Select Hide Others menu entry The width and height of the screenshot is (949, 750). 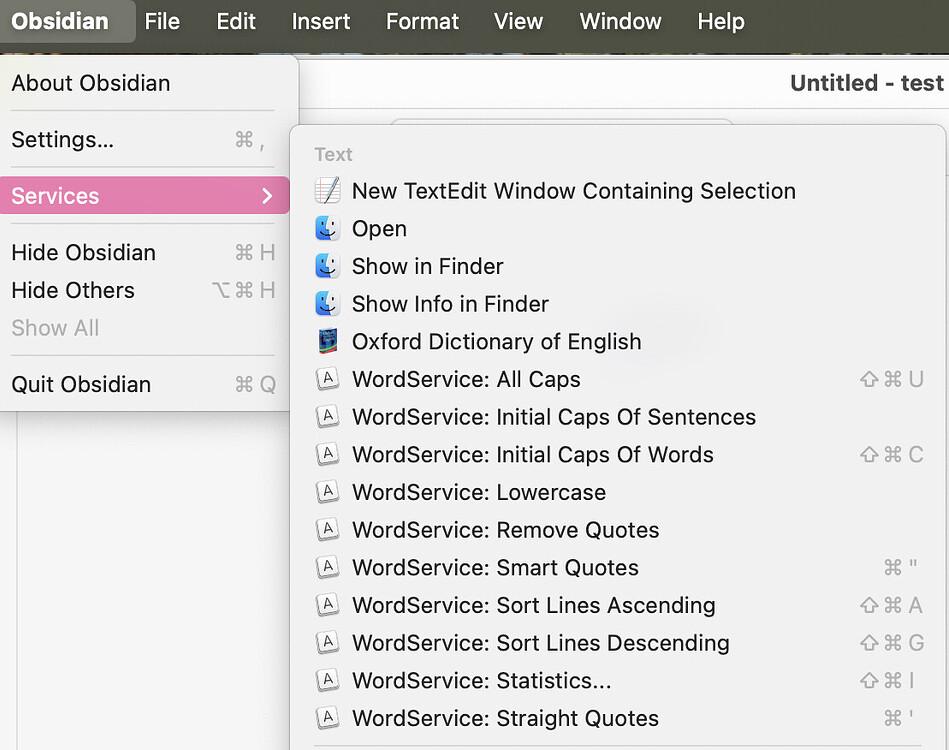[x=73, y=291]
